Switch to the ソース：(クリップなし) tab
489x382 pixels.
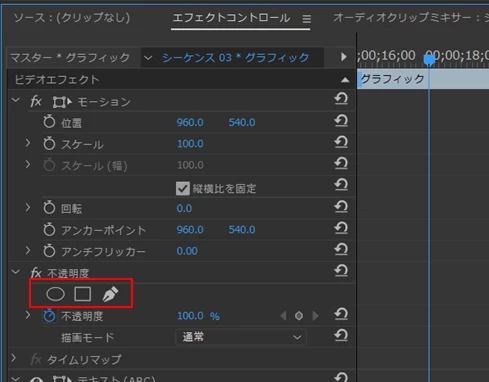coord(72,17)
